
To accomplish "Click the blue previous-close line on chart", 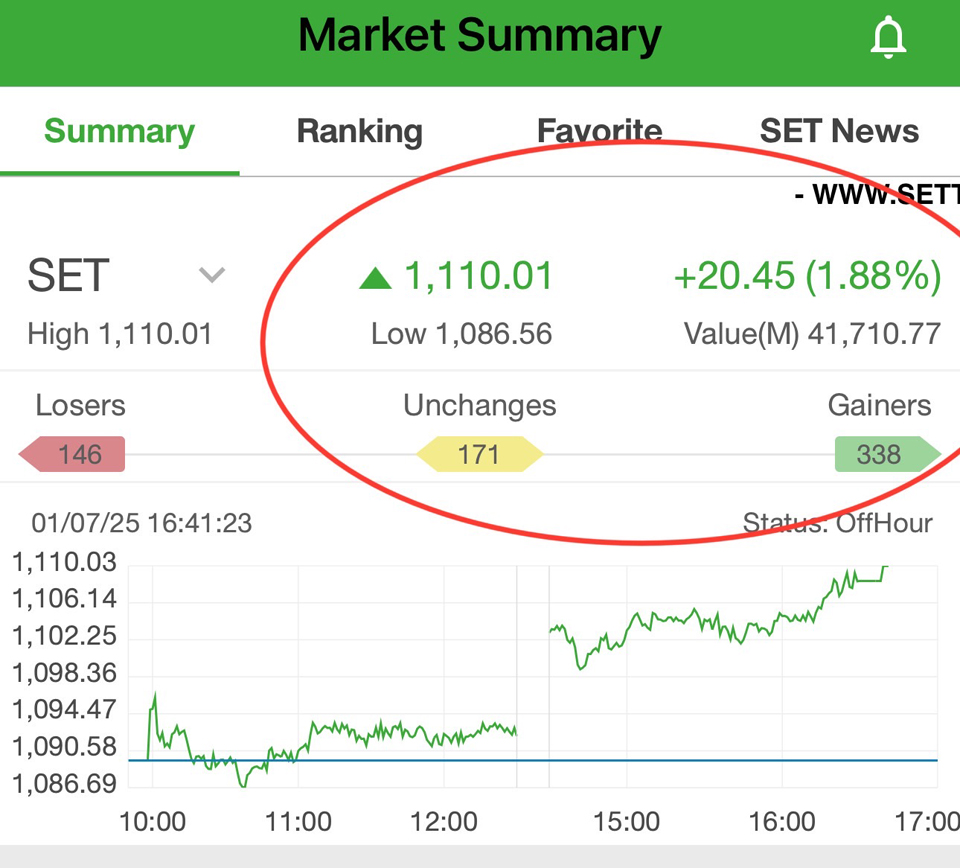I will point(533,760).
